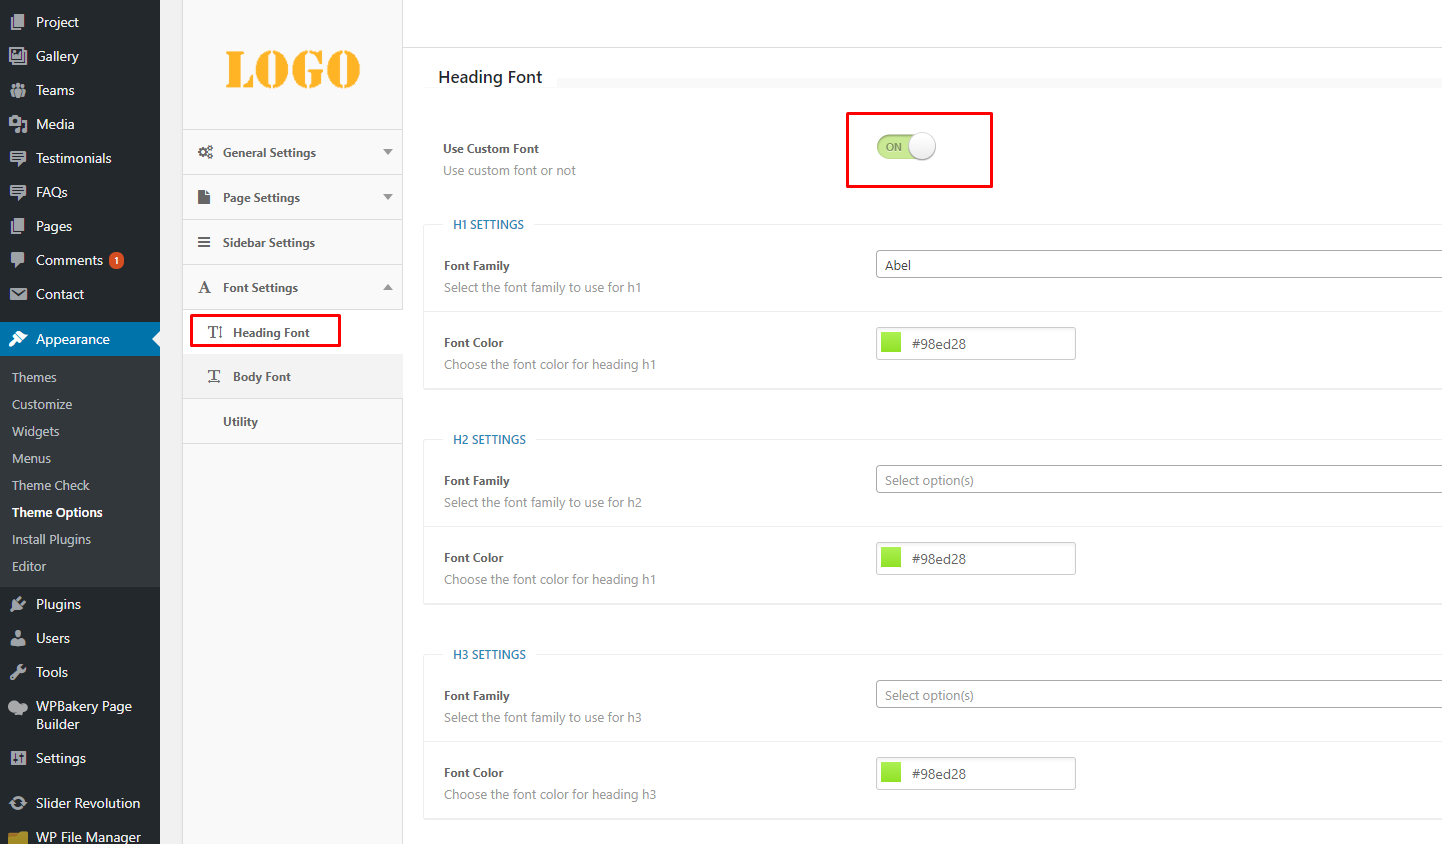The width and height of the screenshot is (1442, 844).
Task: Click the Teams group icon
Action: click(18, 90)
